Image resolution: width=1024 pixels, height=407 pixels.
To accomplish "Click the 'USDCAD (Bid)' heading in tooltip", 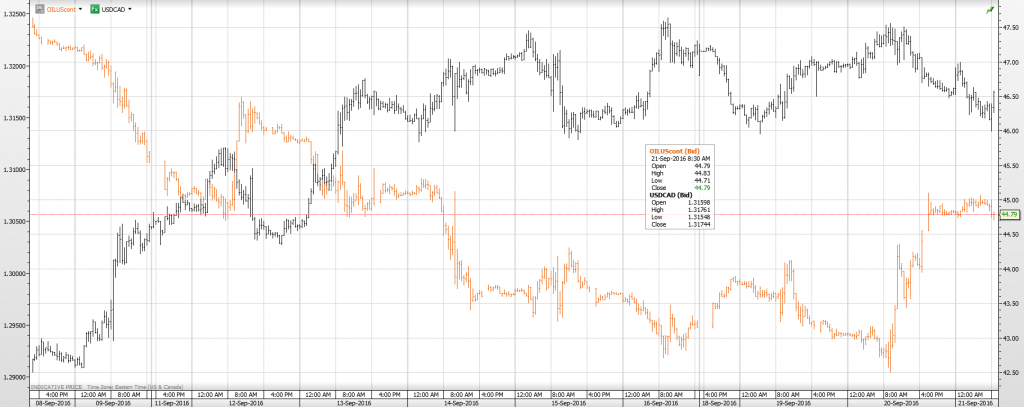I will pos(669,195).
